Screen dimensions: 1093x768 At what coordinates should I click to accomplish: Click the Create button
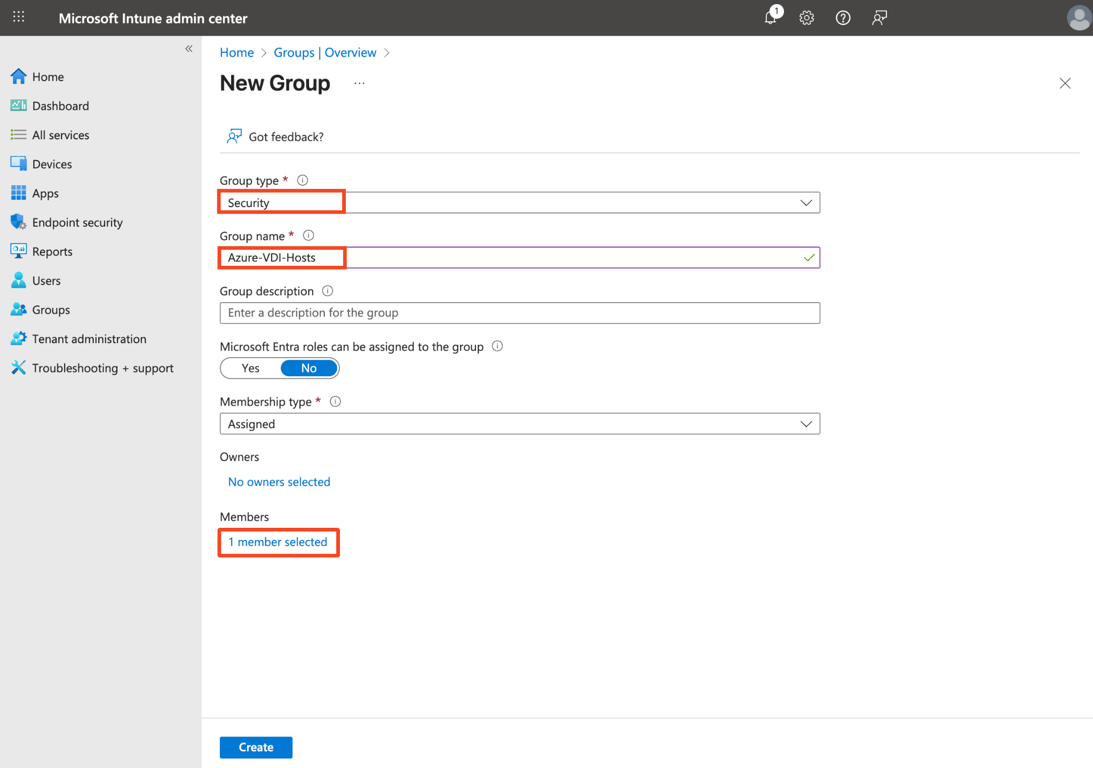tap(256, 747)
